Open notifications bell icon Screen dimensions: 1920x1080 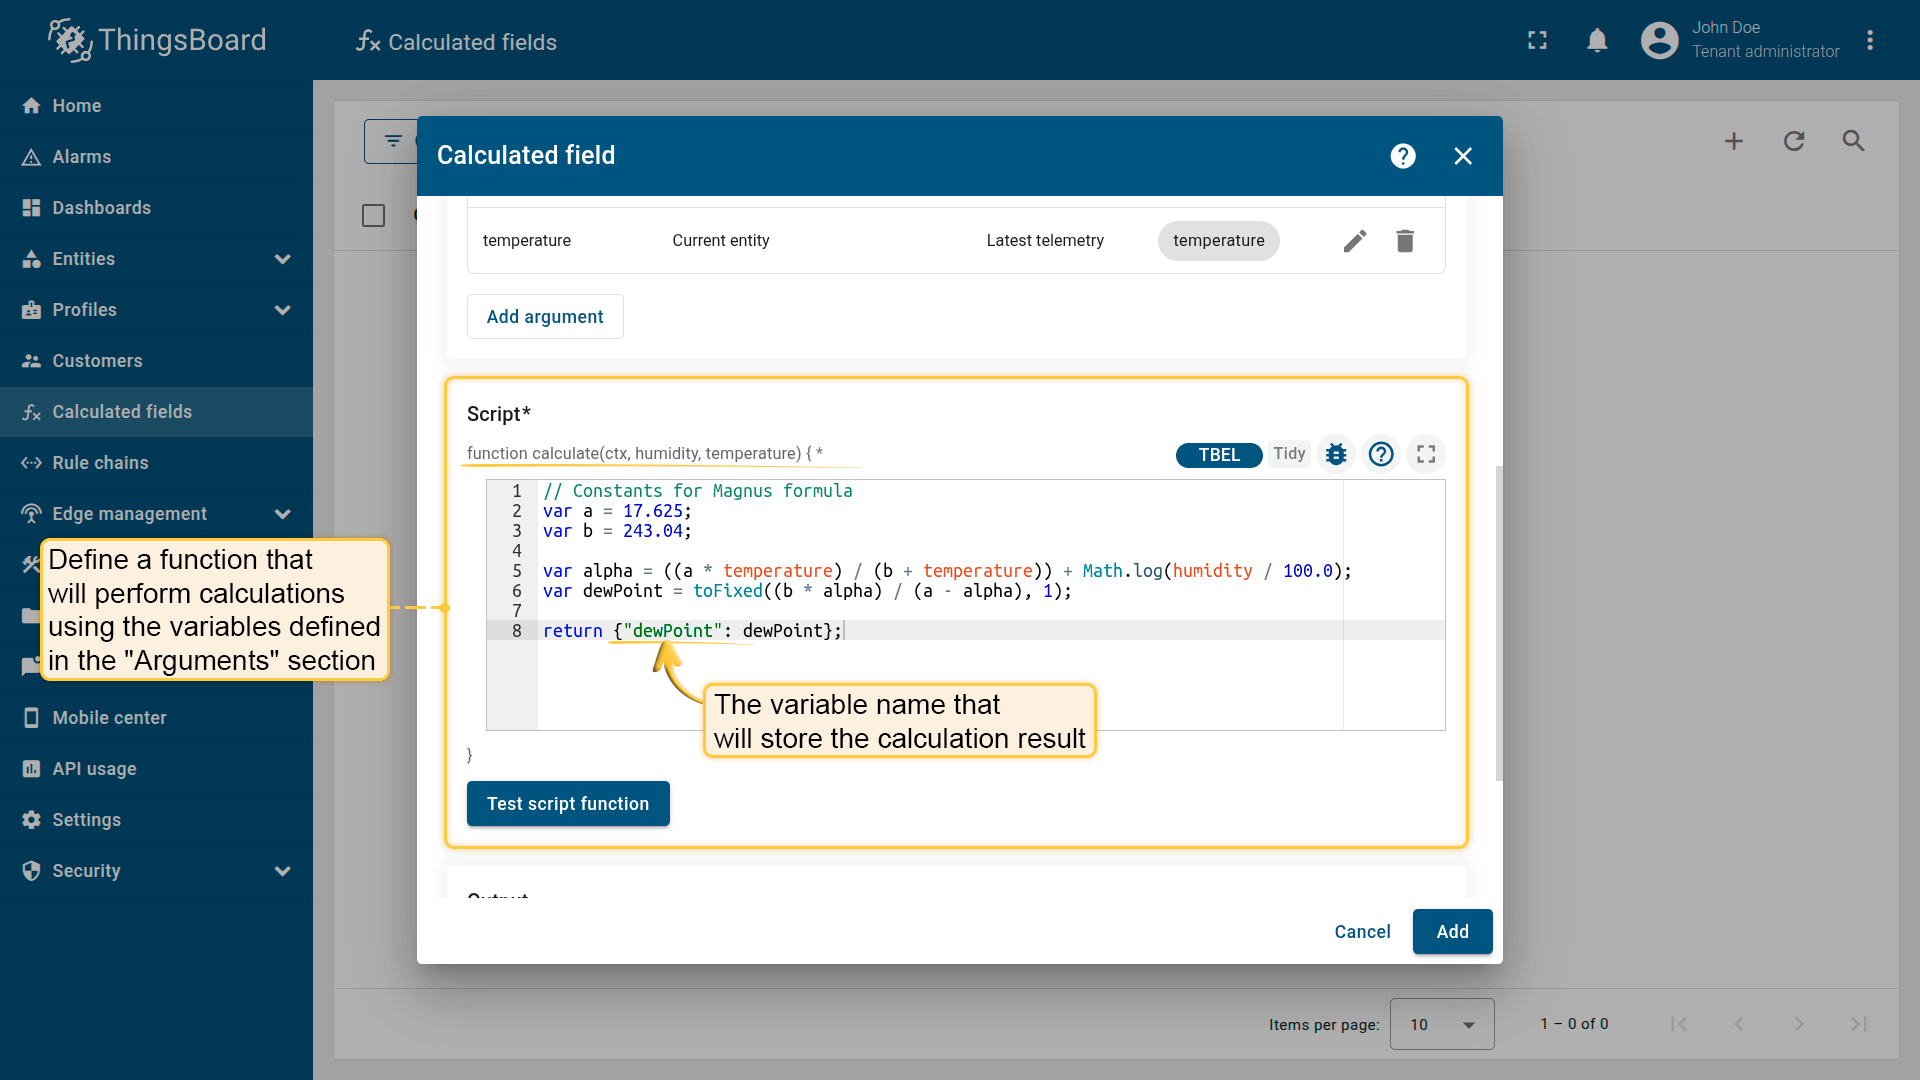point(1597,41)
